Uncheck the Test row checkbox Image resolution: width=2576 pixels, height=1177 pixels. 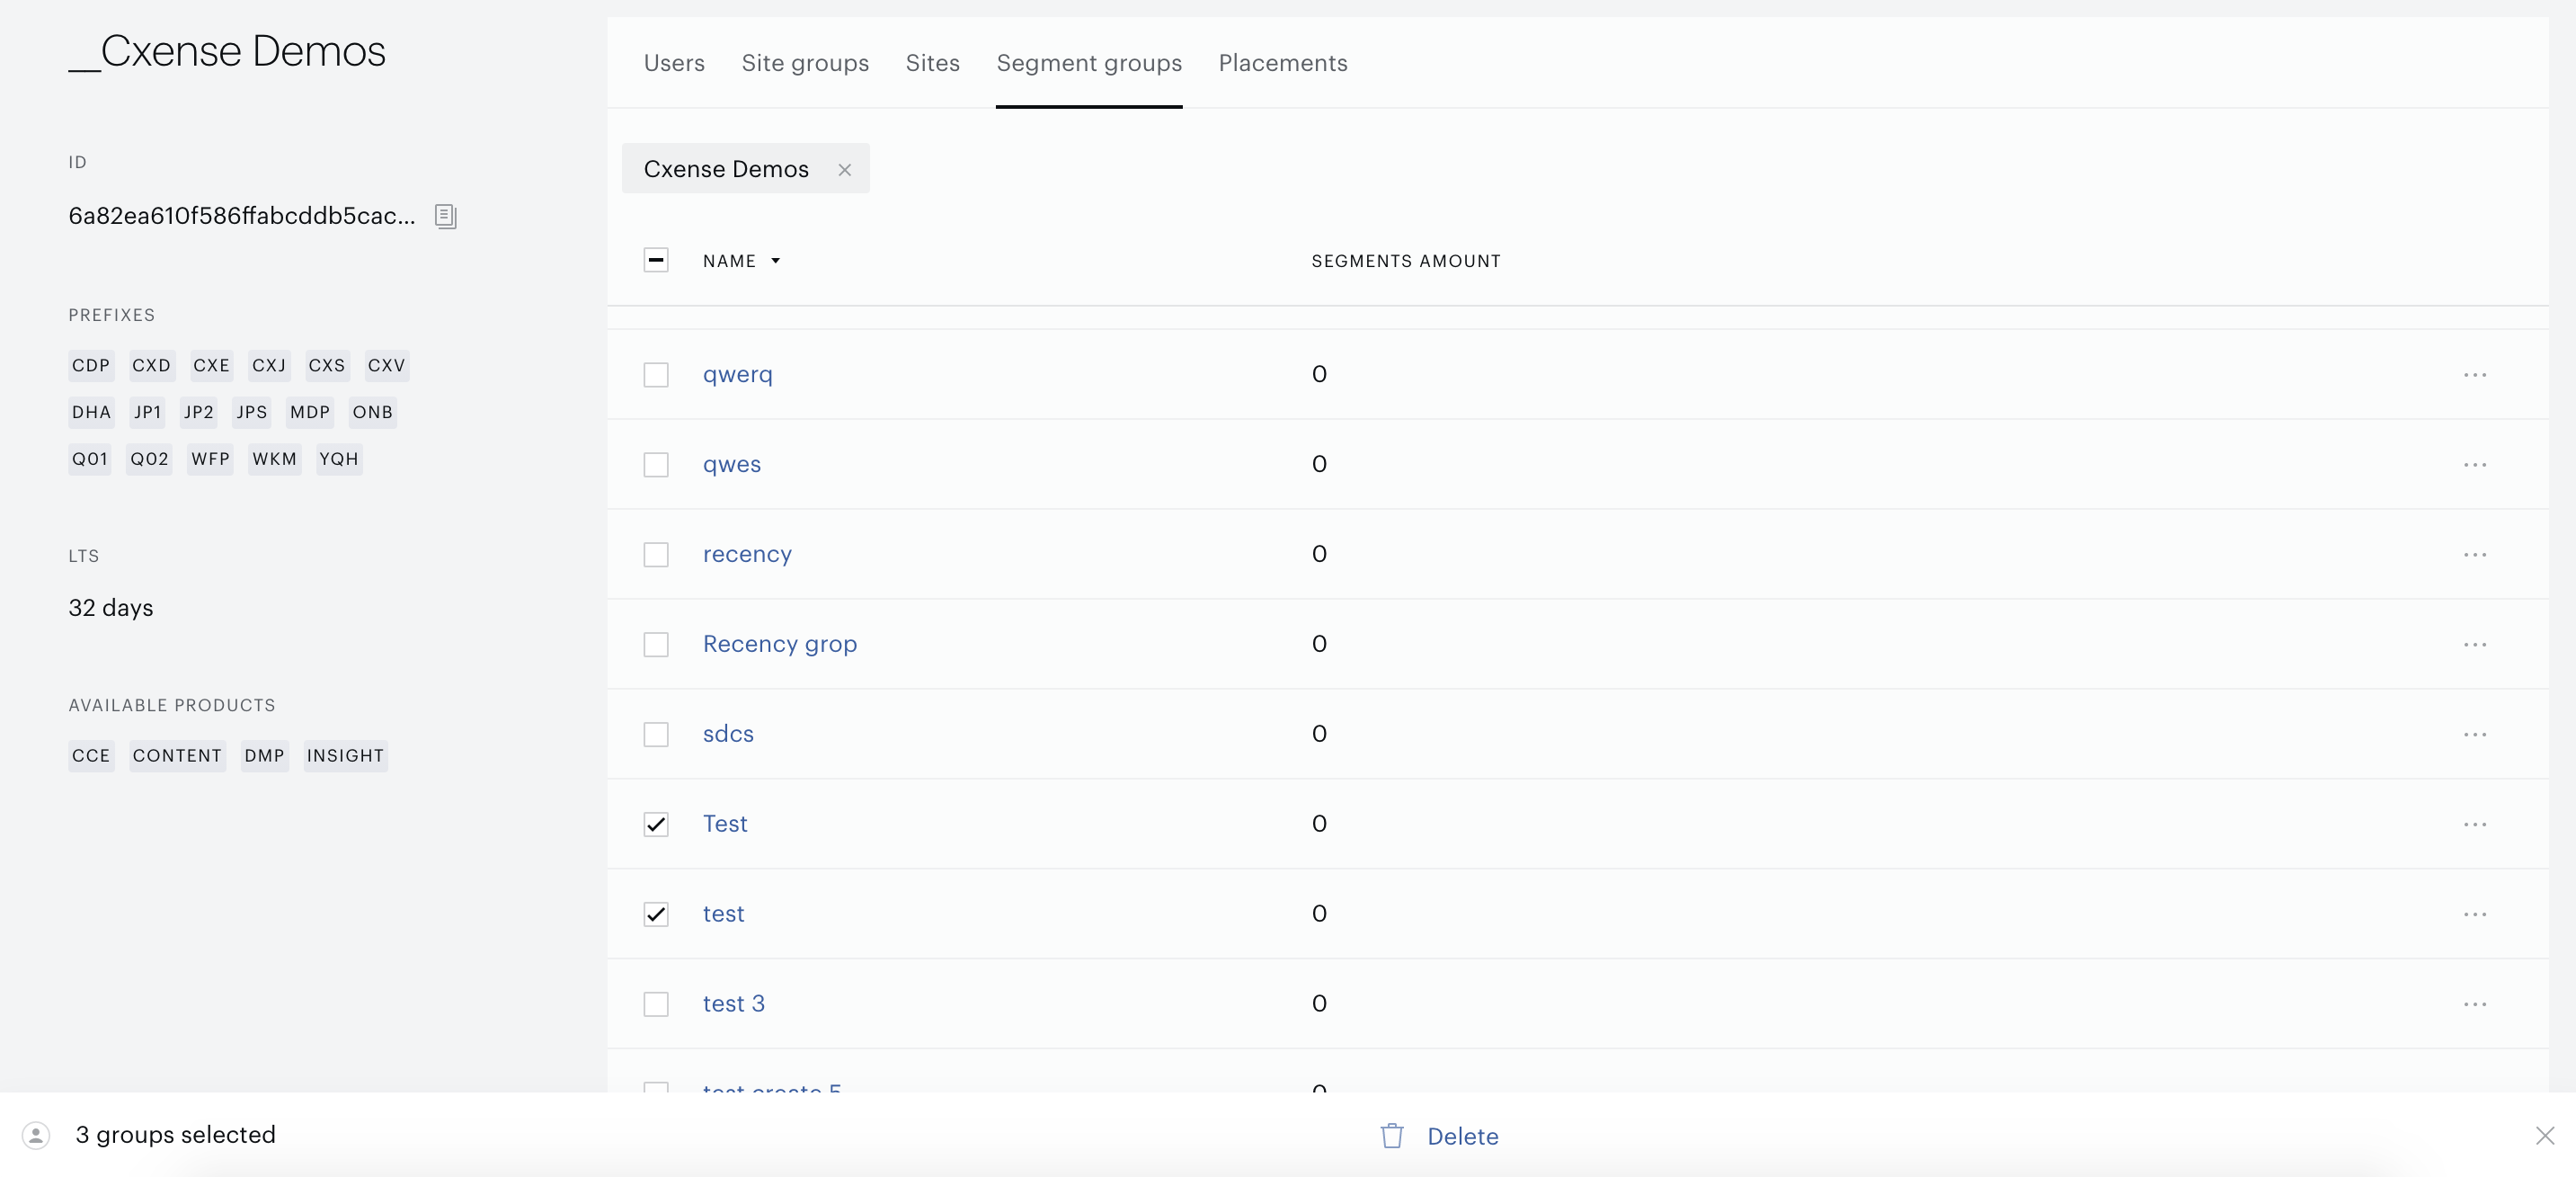tap(656, 825)
